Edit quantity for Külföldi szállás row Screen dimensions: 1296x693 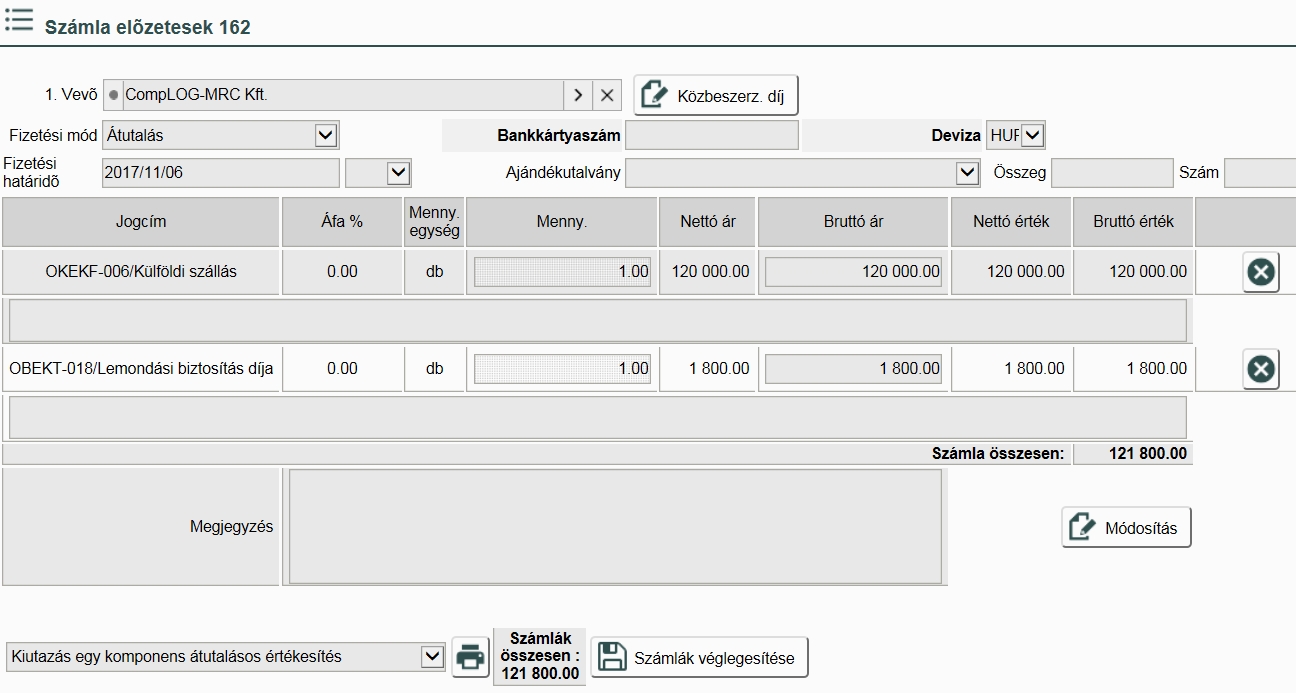point(561,272)
